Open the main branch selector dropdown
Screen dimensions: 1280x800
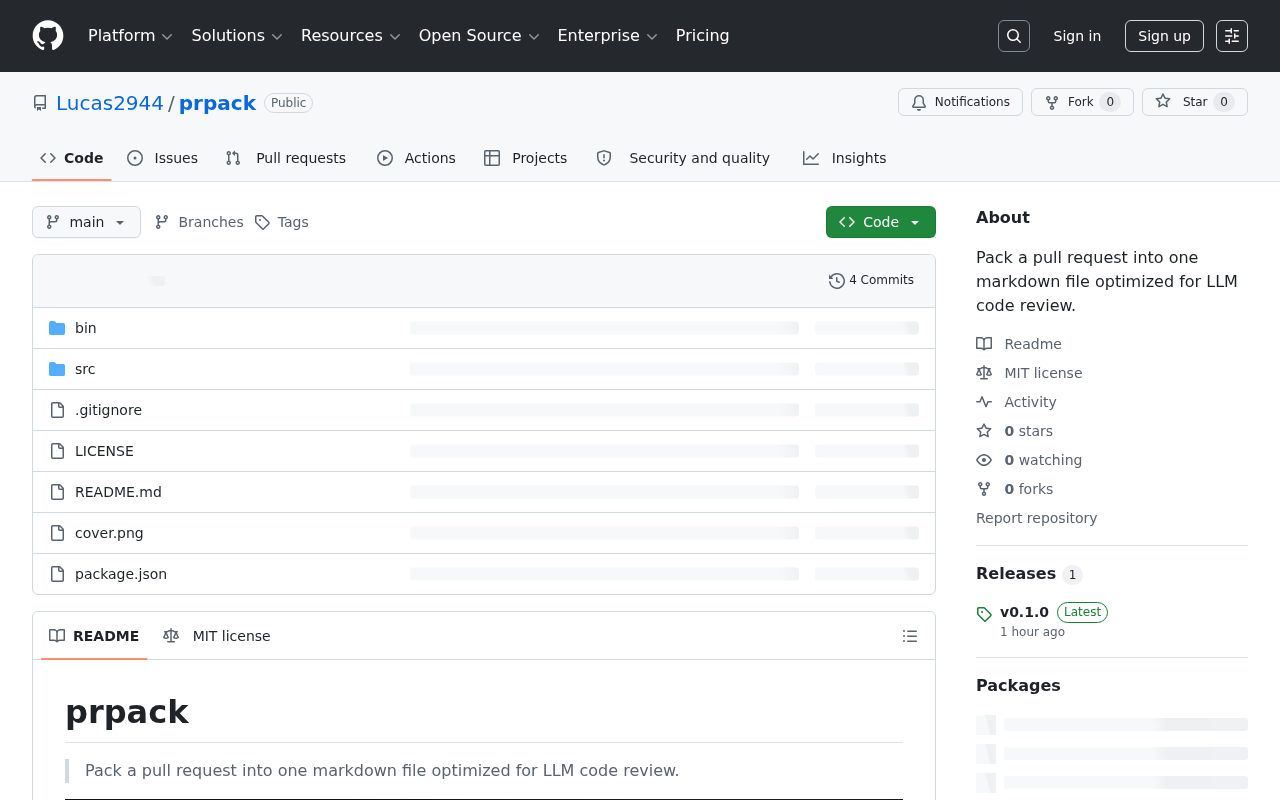86,222
